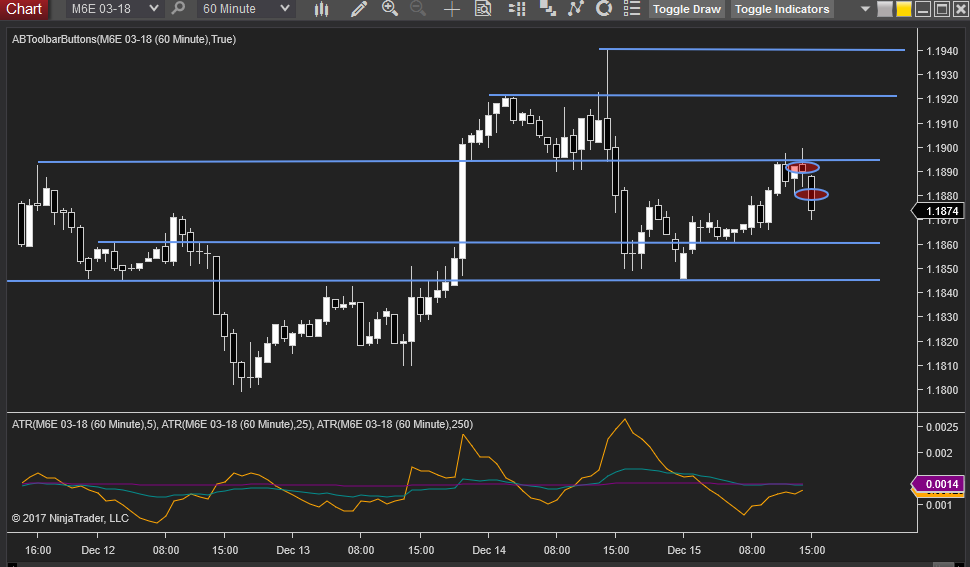The image size is (970, 567).
Task: Click the purple 0.0014 ATR value marker
Action: 940,484
